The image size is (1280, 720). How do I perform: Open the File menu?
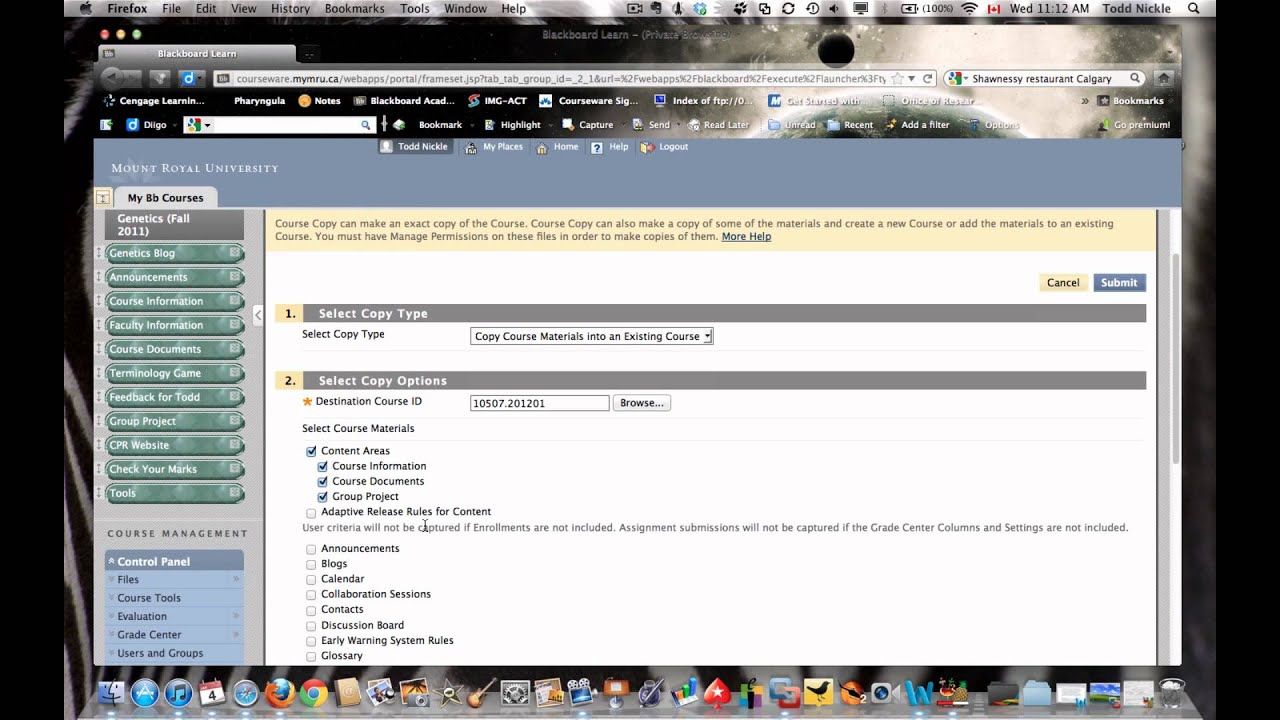[x=171, y=8]
